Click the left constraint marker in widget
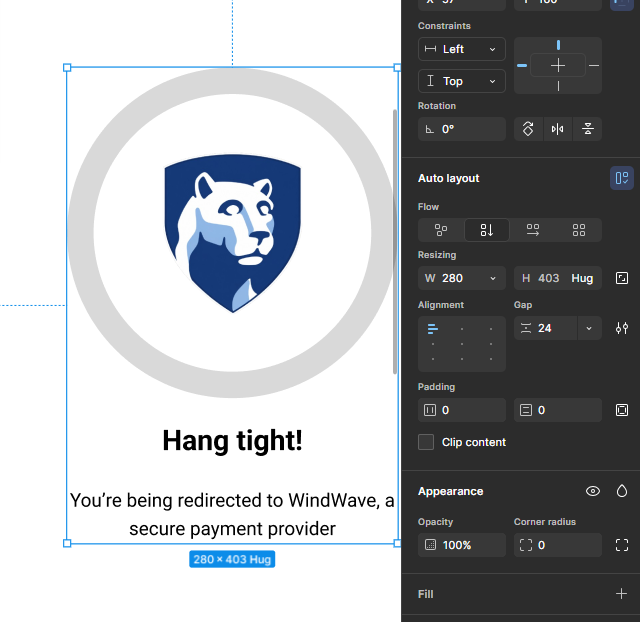The height and width of the screenshot is (622, 640). pyautogui.click(x=522, y=65)
